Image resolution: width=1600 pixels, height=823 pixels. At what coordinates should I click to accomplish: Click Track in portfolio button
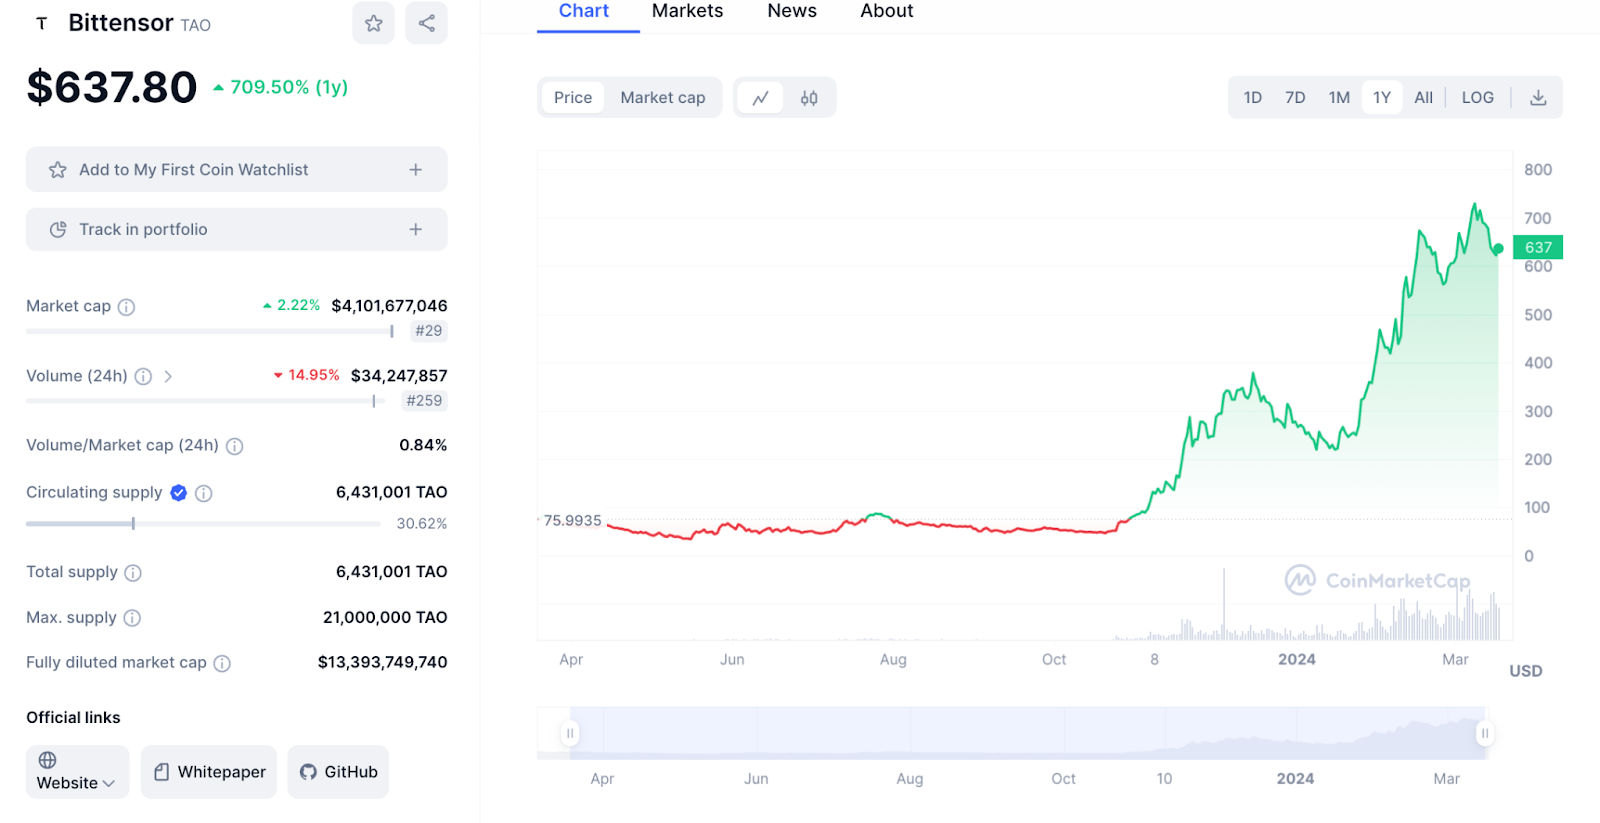pos(237,230)
